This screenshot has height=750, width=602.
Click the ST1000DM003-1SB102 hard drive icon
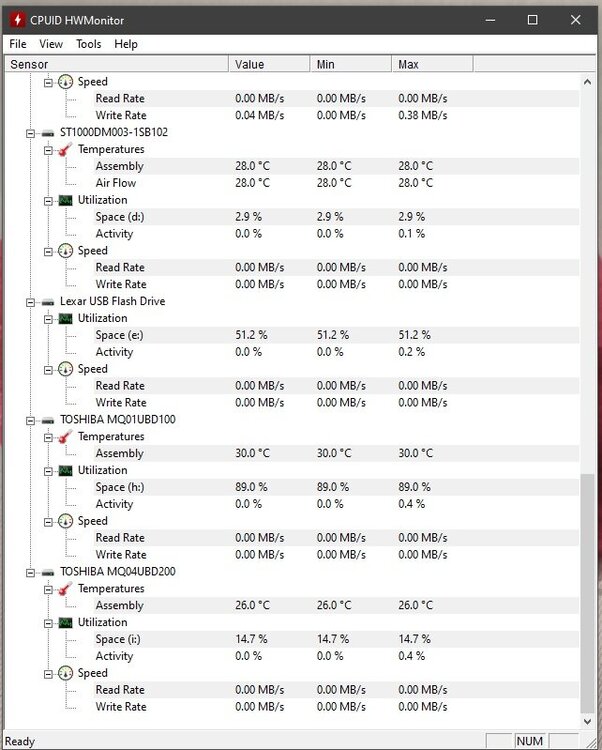48,132
